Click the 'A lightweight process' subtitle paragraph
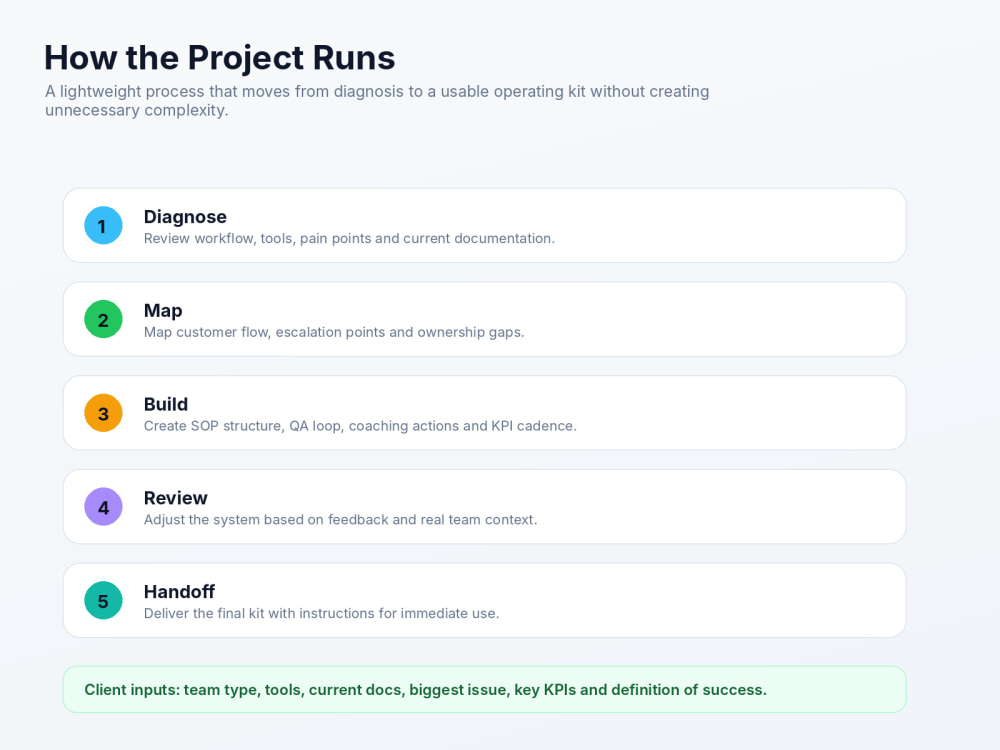 pos(377,101)
